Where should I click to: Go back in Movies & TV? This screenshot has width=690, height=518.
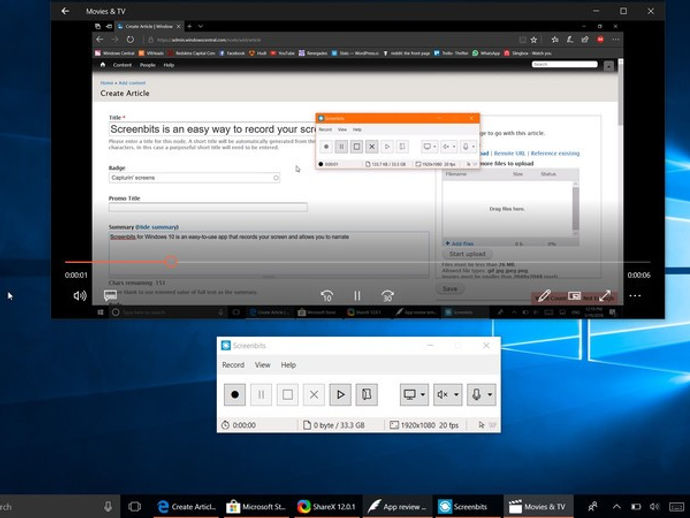(x=65, y=11)
